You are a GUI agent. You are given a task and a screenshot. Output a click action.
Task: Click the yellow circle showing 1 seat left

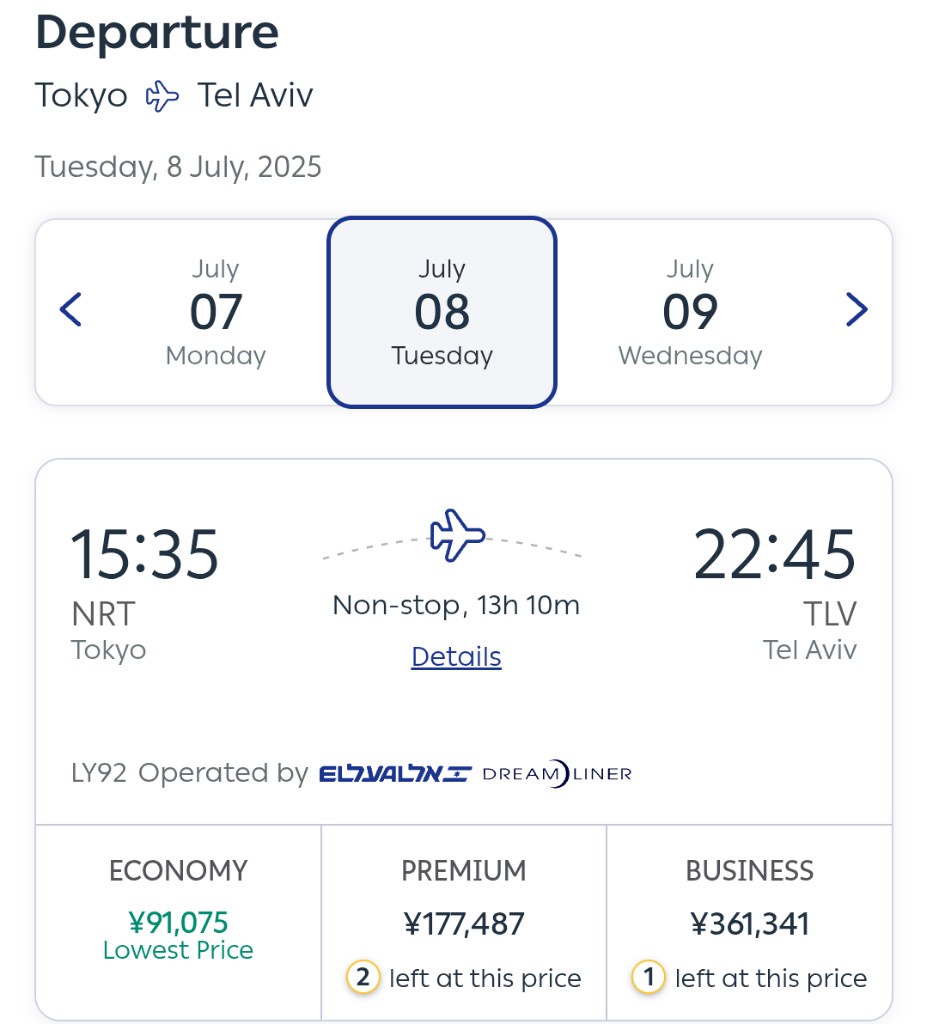click(648, 978)
